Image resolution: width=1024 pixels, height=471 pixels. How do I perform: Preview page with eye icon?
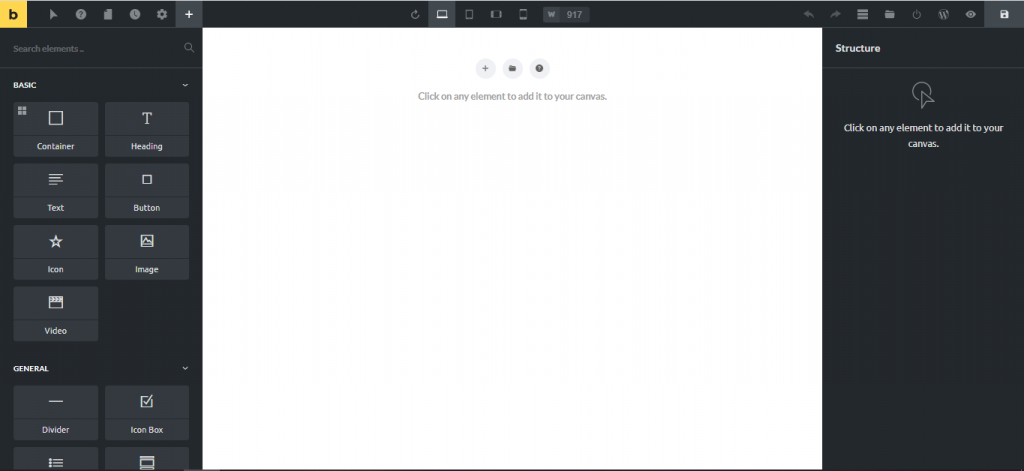coord(971,14)
